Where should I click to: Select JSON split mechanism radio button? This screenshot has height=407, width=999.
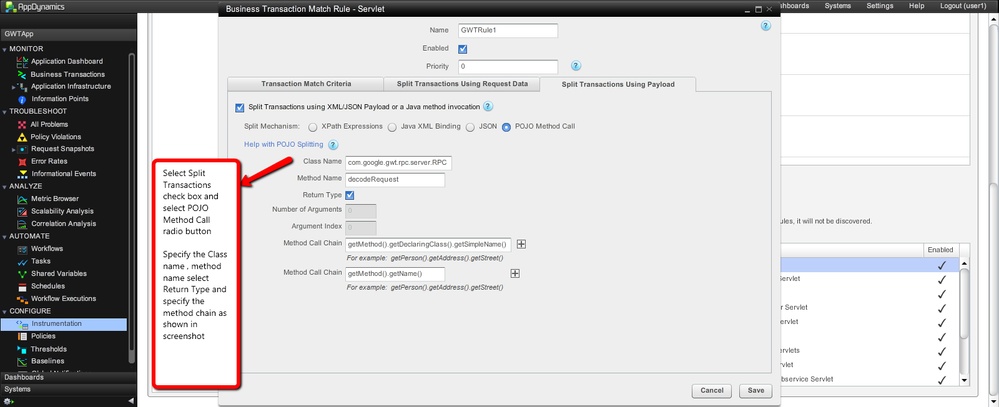pos(471,127)
